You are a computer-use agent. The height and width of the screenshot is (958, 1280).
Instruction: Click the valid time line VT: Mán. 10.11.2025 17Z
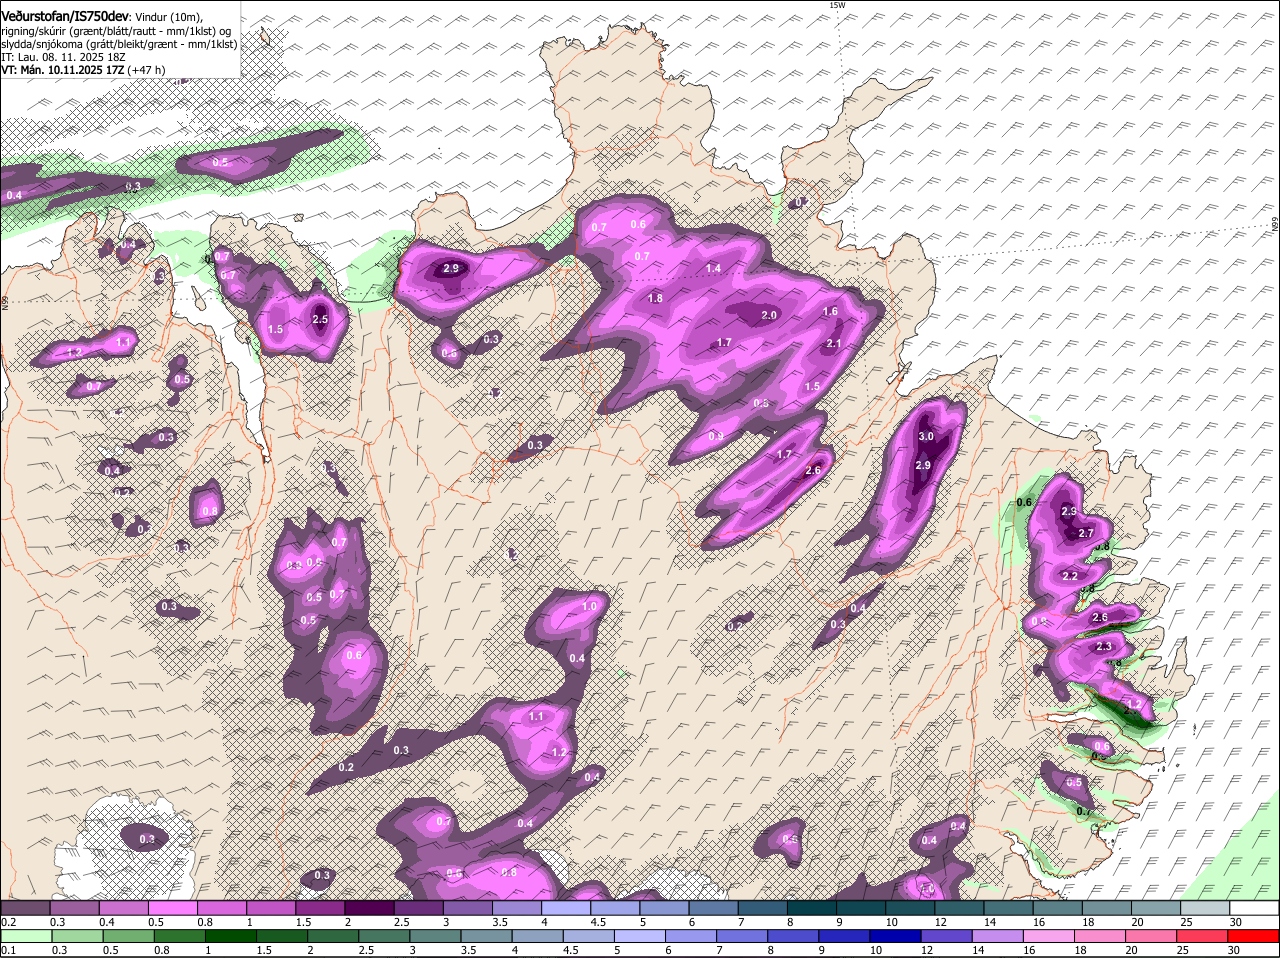click(x=64, y=70)
